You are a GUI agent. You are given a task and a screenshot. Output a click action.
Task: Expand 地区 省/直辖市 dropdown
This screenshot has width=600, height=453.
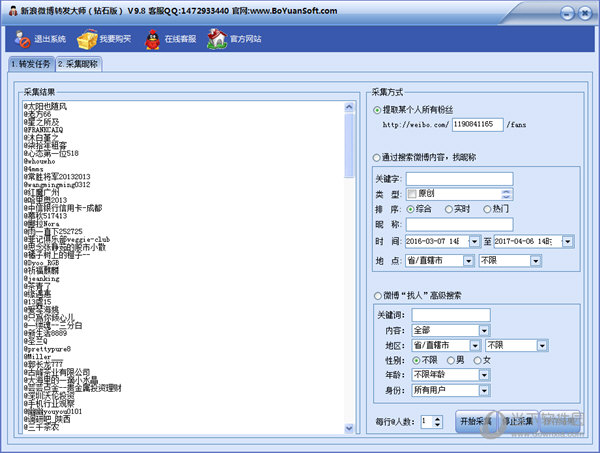coord(475,345)
